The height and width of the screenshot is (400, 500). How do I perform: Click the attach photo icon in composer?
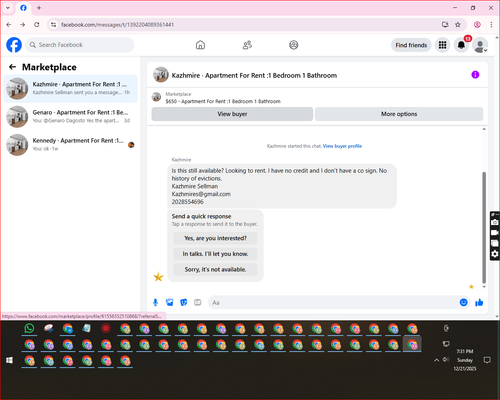(170, 302)
